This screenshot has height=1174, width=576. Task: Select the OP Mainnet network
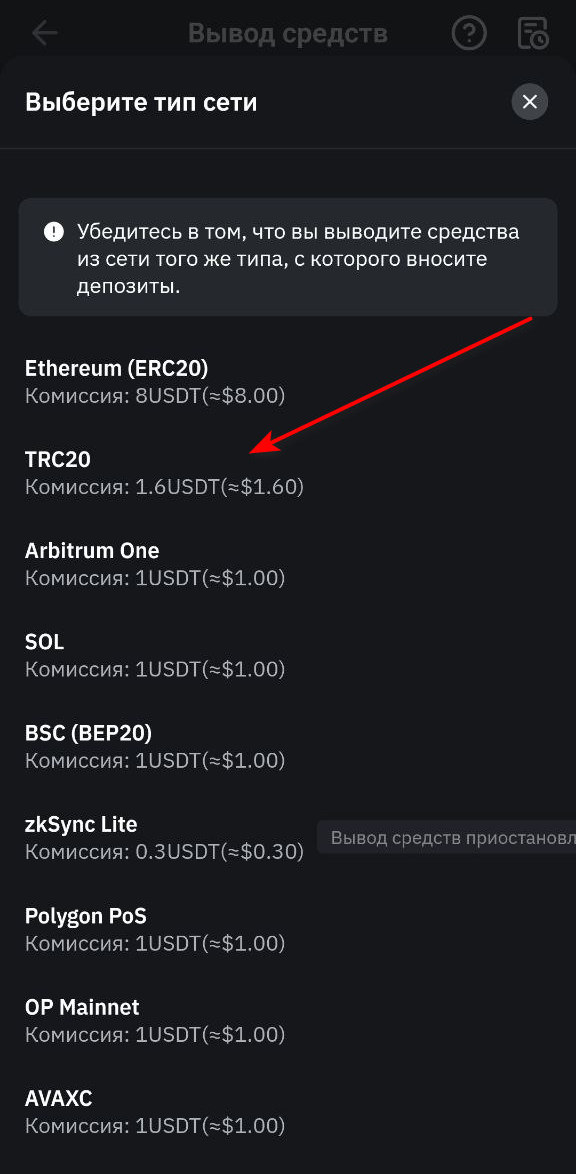coord(82,1007)
